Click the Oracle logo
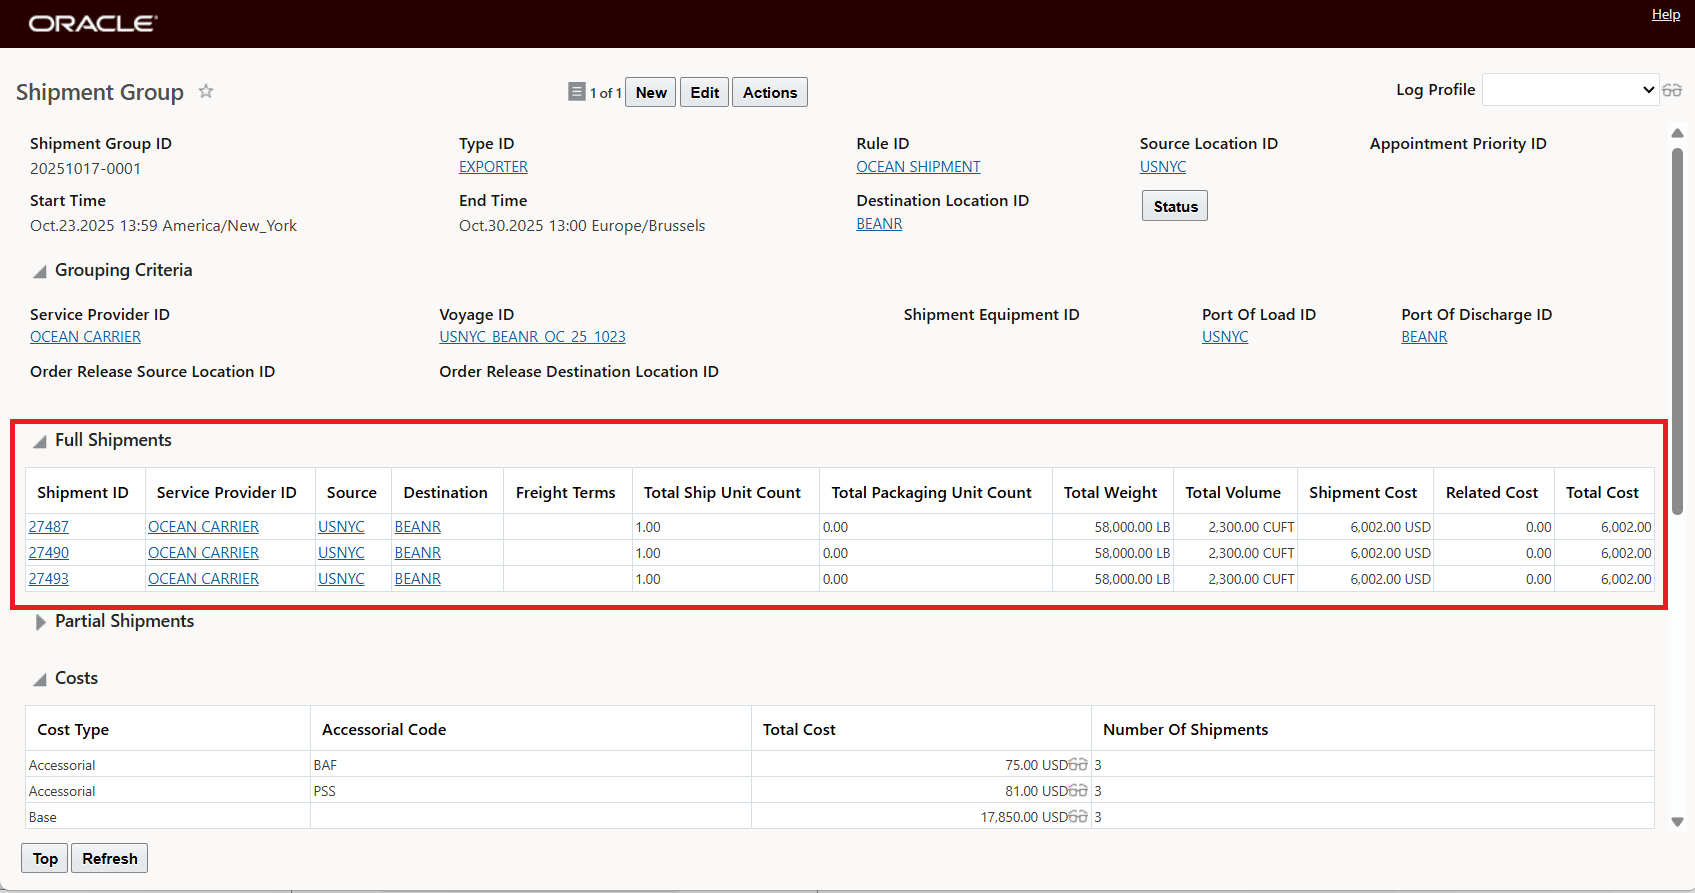 pos(93,24)
